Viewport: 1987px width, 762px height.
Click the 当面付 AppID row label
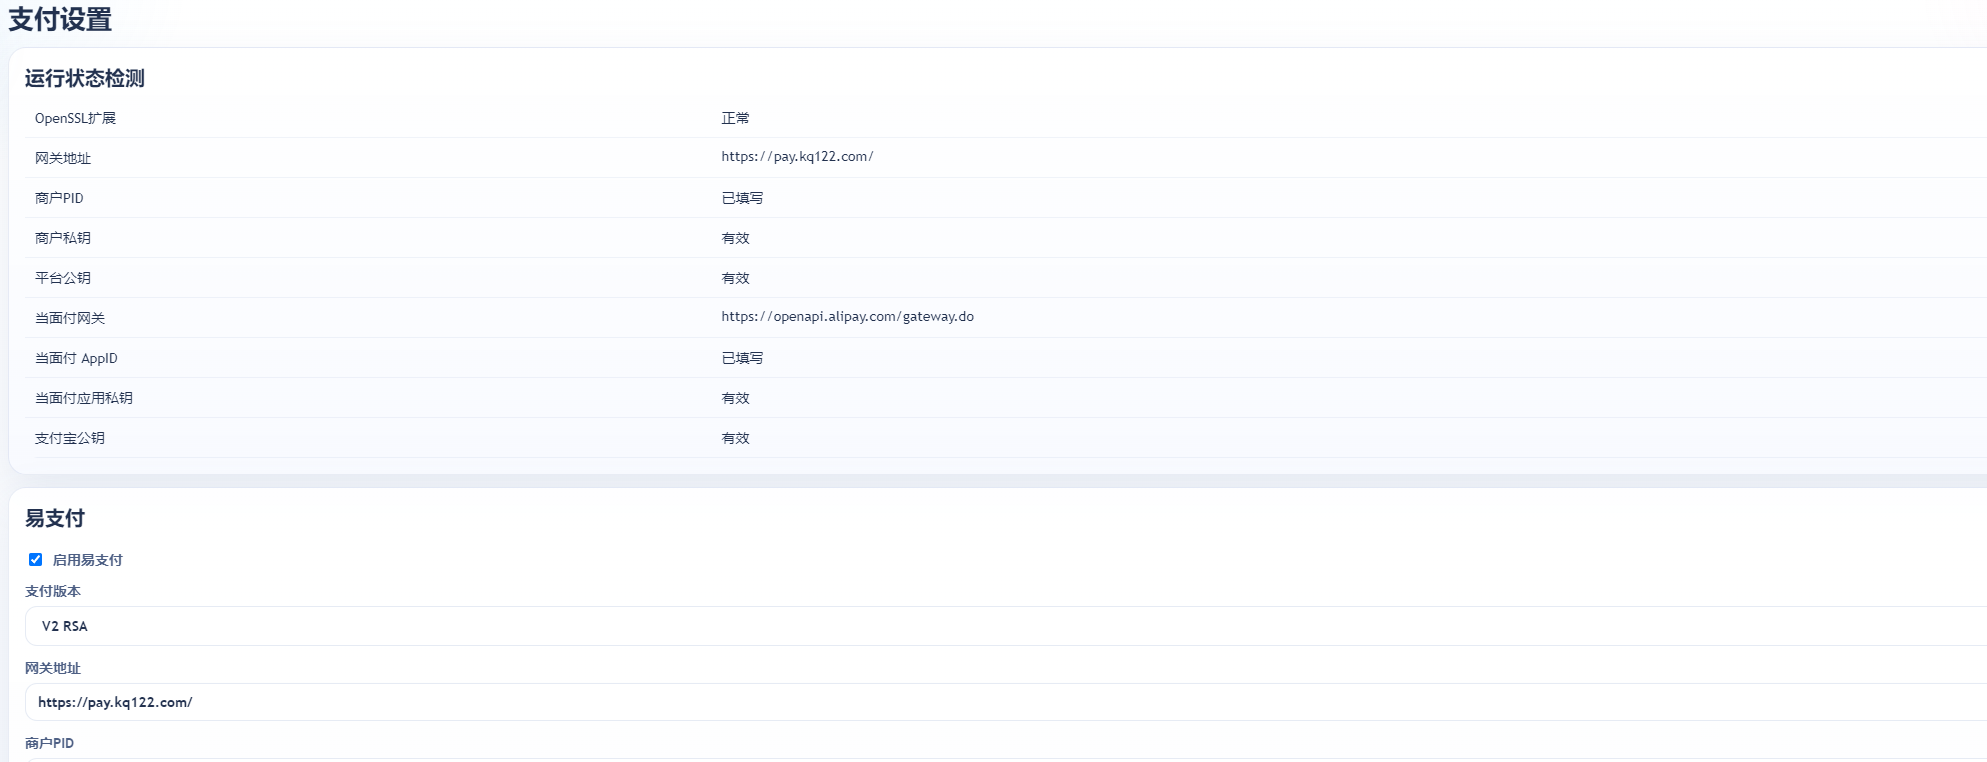pos(76,358)
